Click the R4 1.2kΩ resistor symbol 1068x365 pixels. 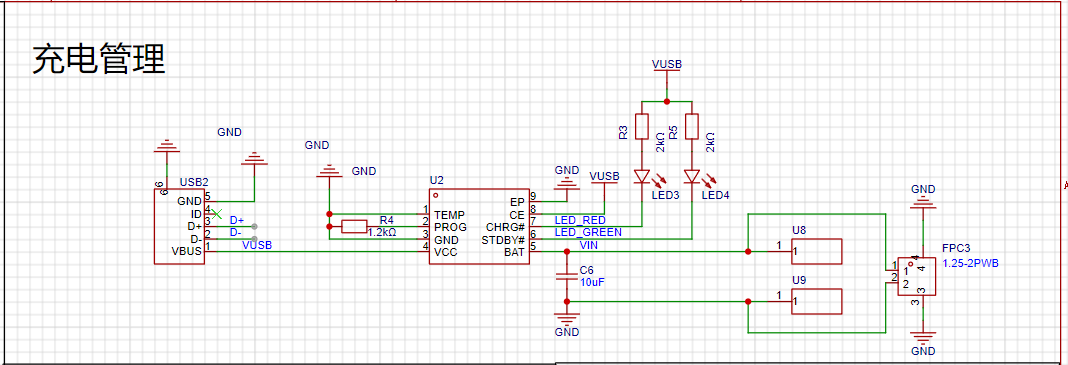[354, 227]
